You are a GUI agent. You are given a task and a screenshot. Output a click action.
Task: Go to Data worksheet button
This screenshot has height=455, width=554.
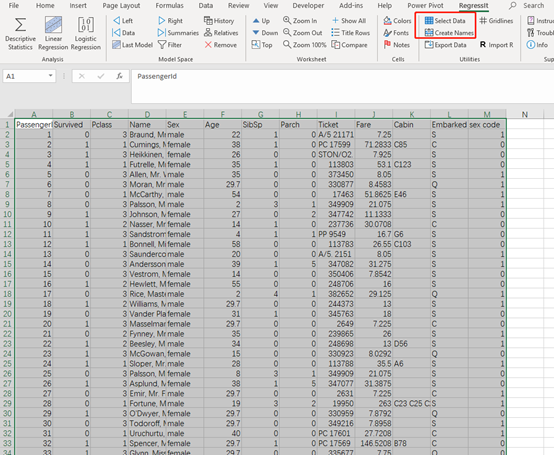[x=123, y=33]
